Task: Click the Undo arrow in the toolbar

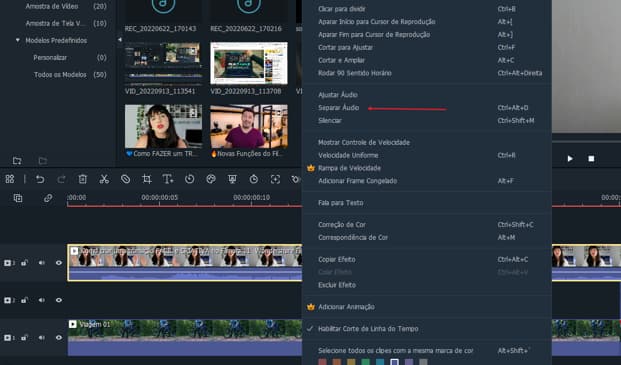Action: pyautogui.click(x=40, y=179)
